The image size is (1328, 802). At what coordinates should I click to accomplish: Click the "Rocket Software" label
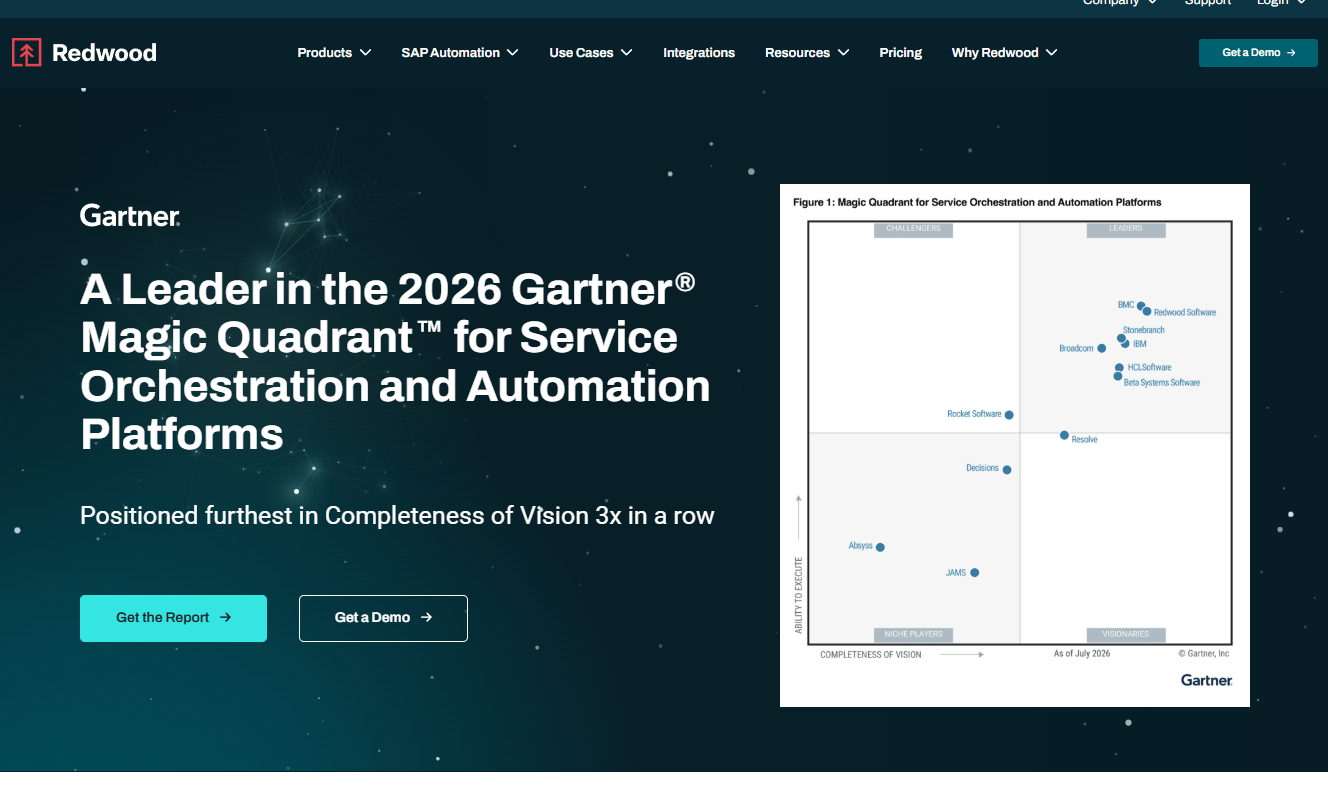point(974,414)
